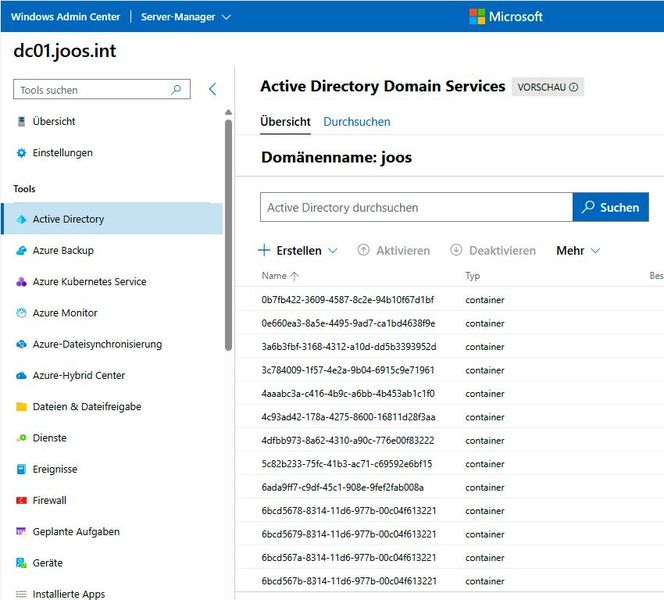Click the Firewall icon
Viewport: 664px width, 600px height.
[21, 500]
